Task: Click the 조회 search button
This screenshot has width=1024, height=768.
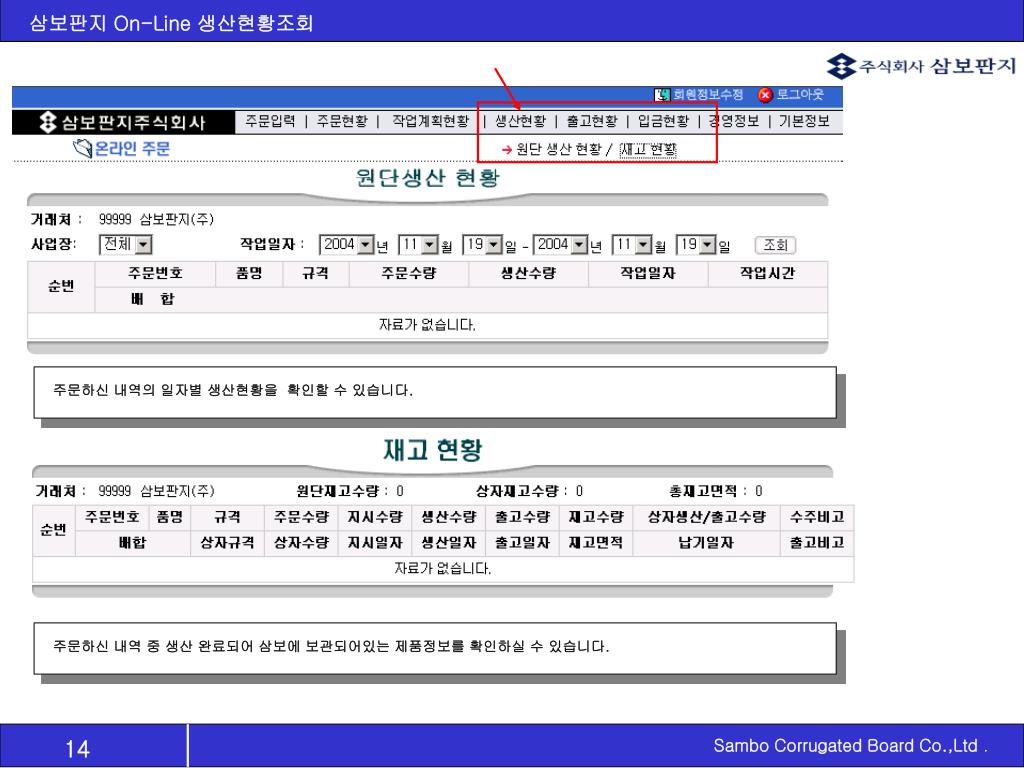Action: pyautogui.click(x=775, y=246)
